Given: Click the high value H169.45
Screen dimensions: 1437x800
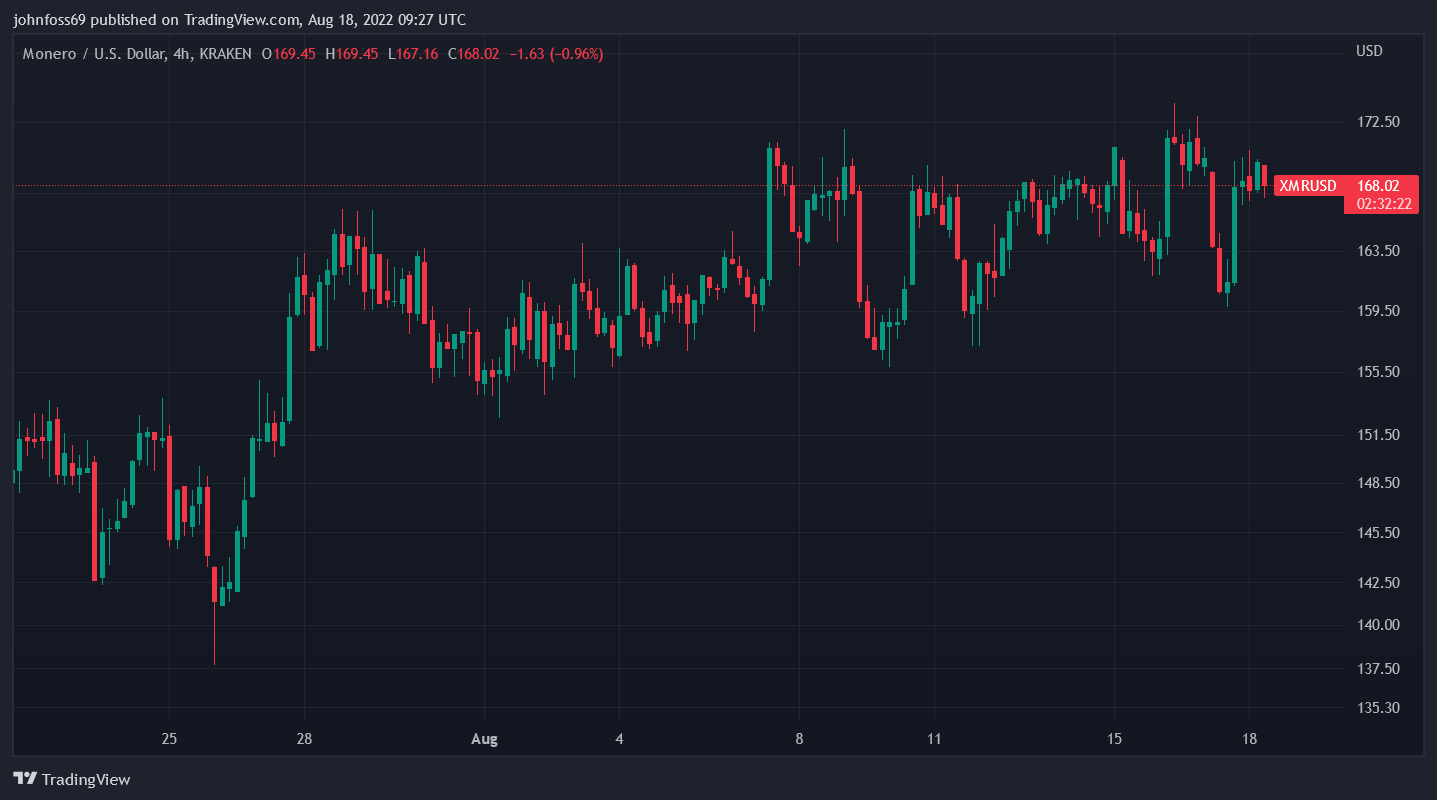Looking at the screenshot, I should click(351, 54).
